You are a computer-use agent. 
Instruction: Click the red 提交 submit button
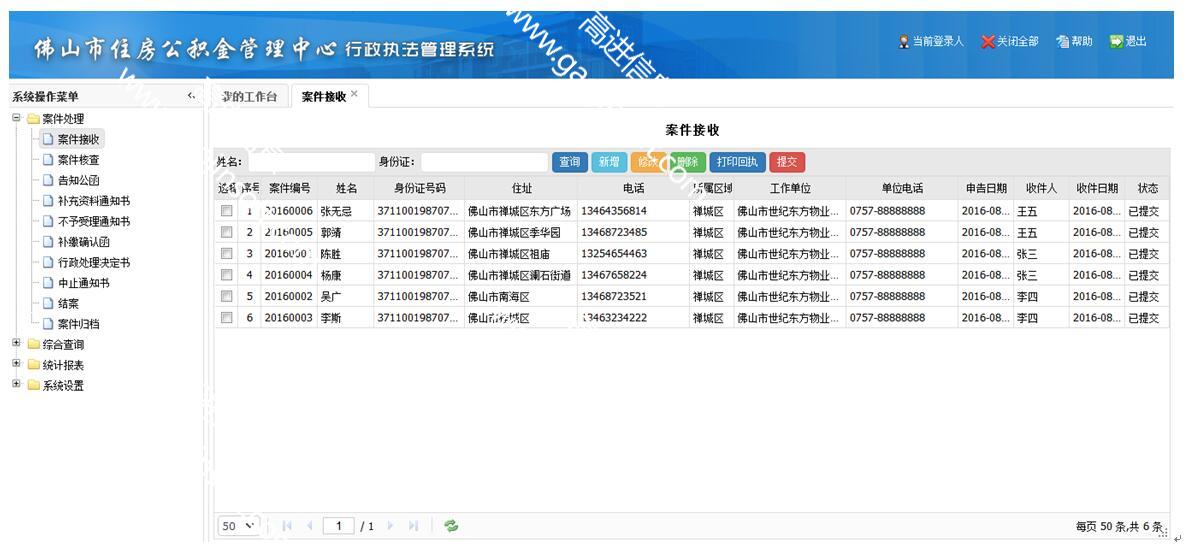[x=786, y=162]
